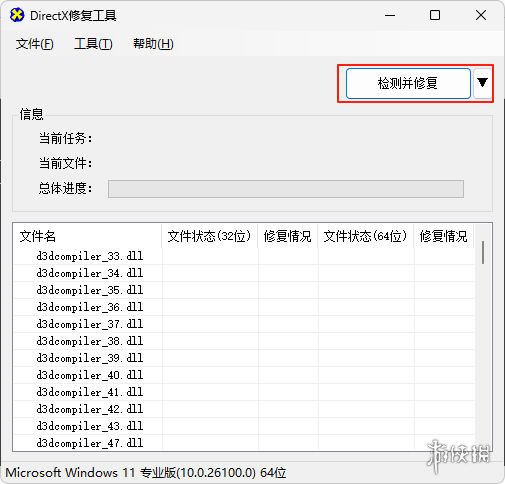Select the first 修复情况 column header
Image resolution: width=505 pixels, height=484 pixels.
[x=287, y=236]
